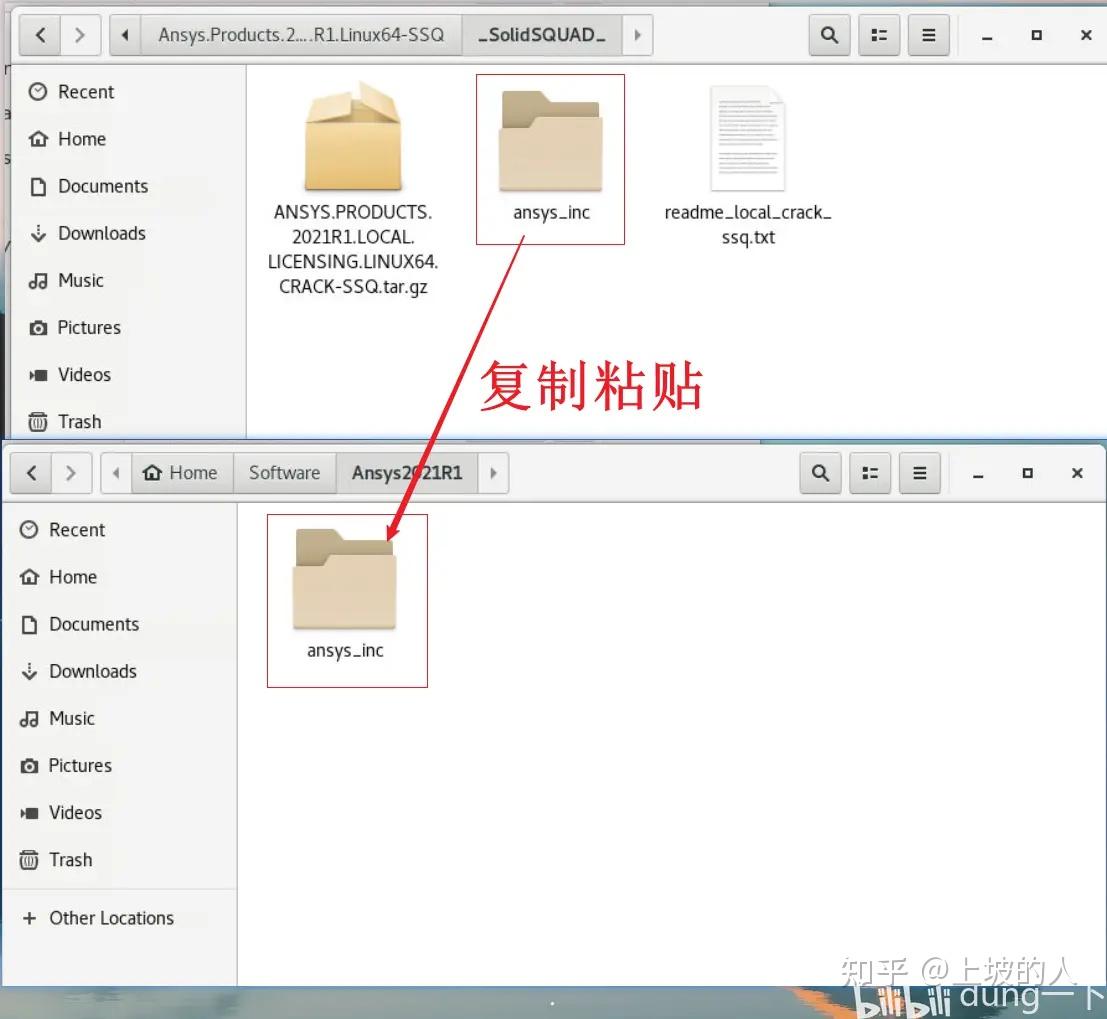Screen dimensions: 1107x1019
Task: Switch to list view in bottom window
Action: 869,472
